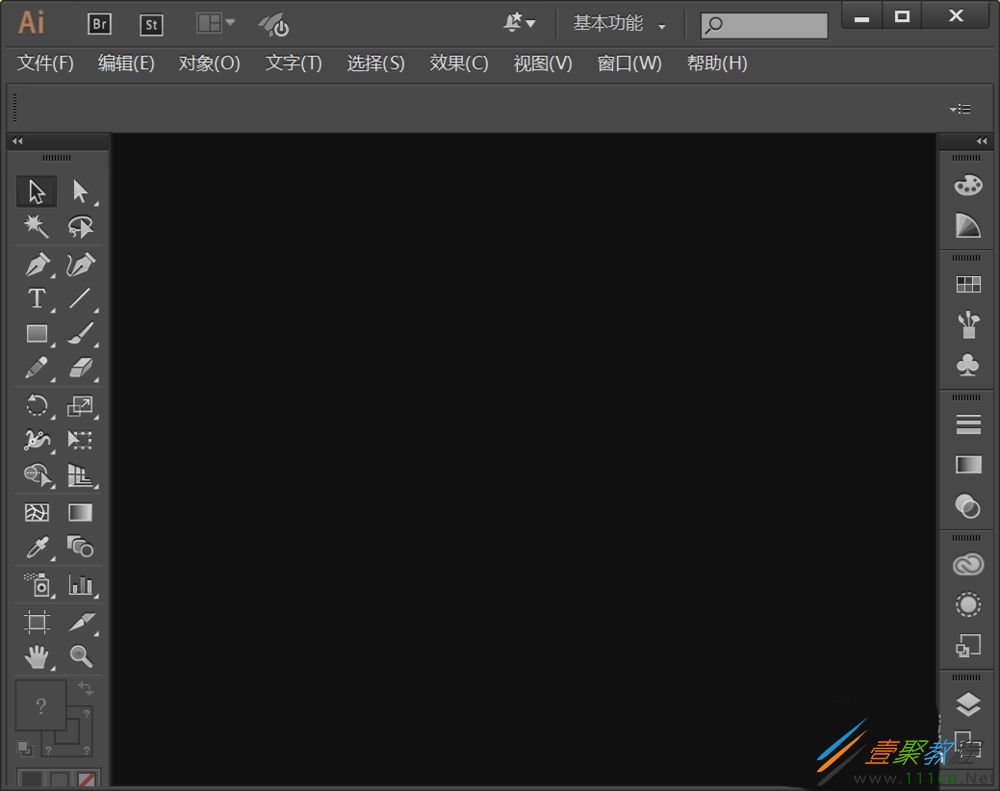Screen dimensions: 1000x791
Task: Select the Rectangle tool
Action: (x=36, y=333)
